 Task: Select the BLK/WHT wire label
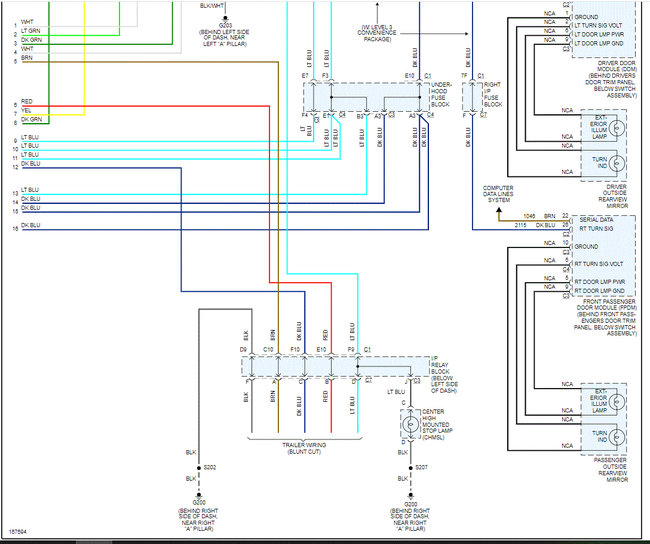pyautogui.click(x=212, y=6)
